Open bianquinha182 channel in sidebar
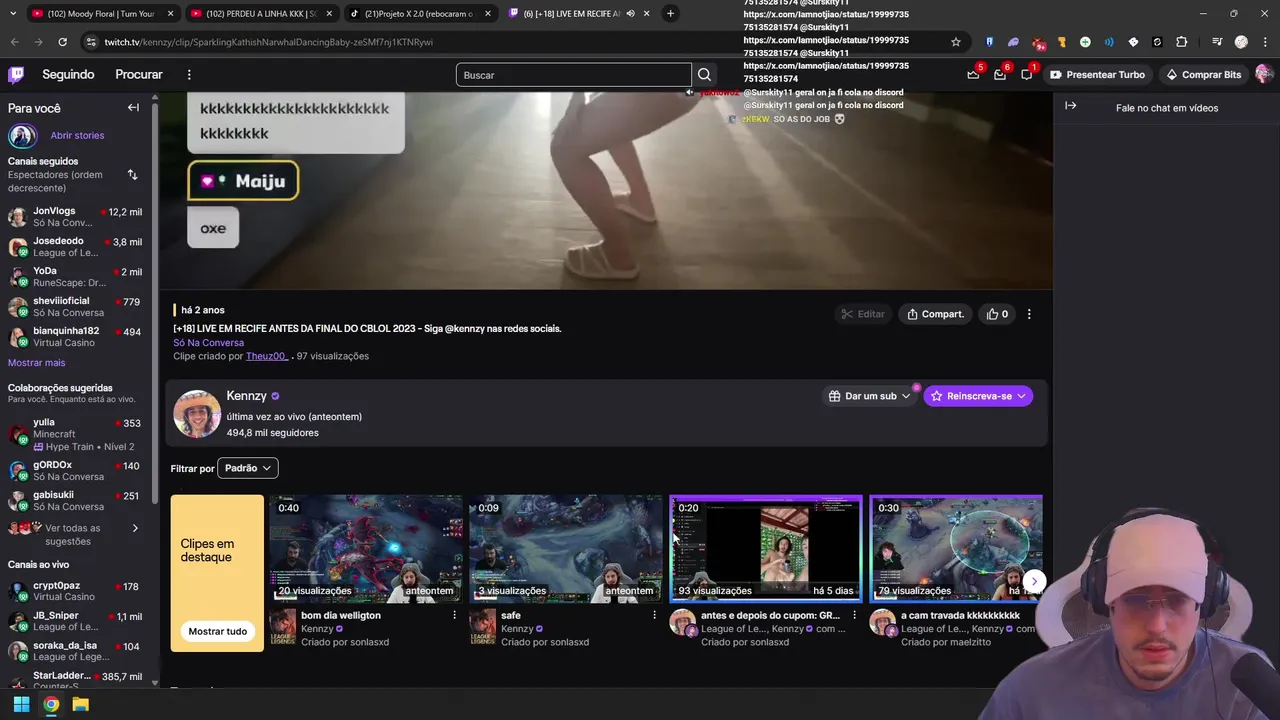 (x=75, y=337)
